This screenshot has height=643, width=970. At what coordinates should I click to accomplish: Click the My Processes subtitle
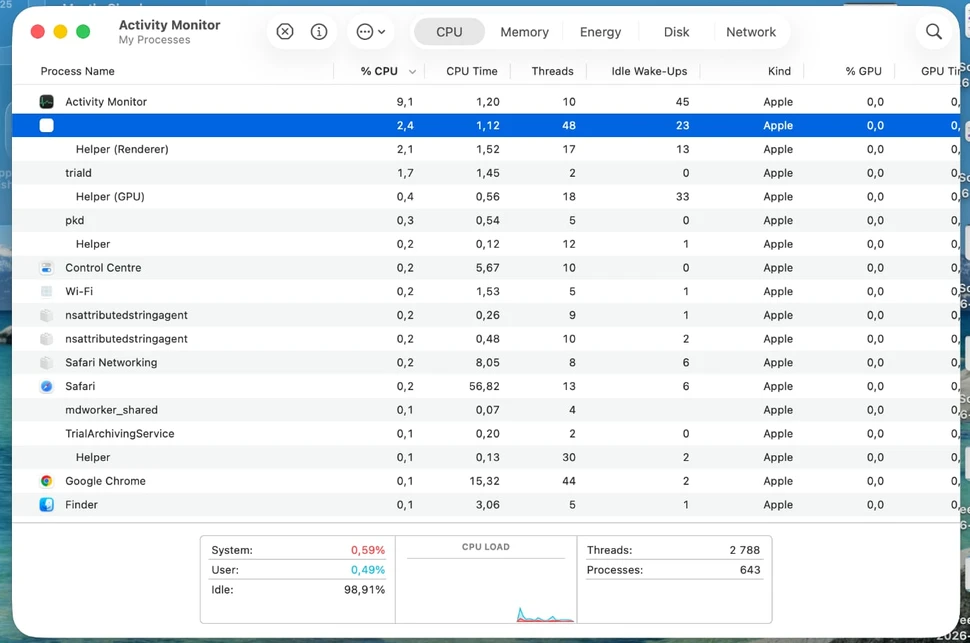tap(155, 40)
